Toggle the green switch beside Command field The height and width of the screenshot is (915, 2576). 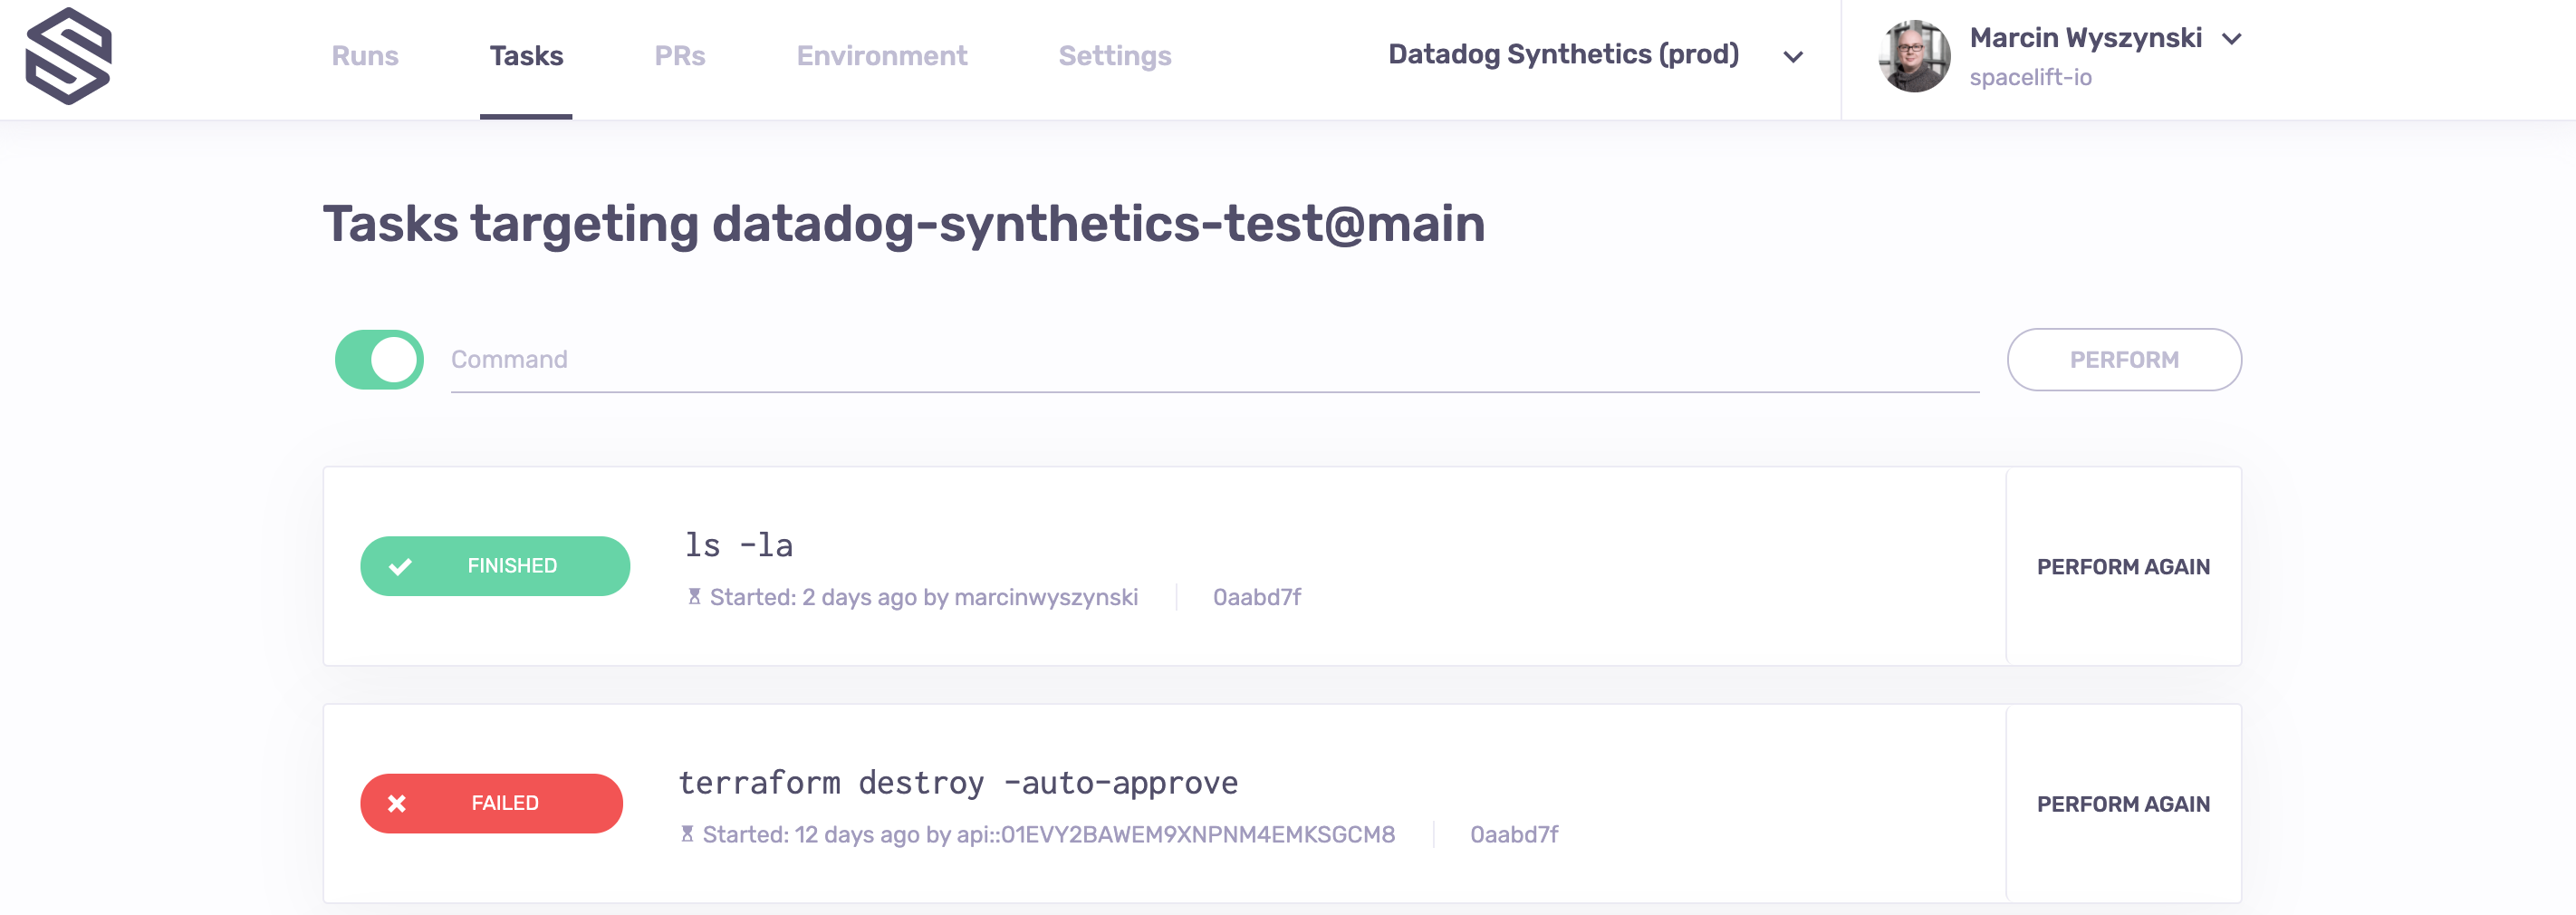pyautogui.click(x=379, y=360)
